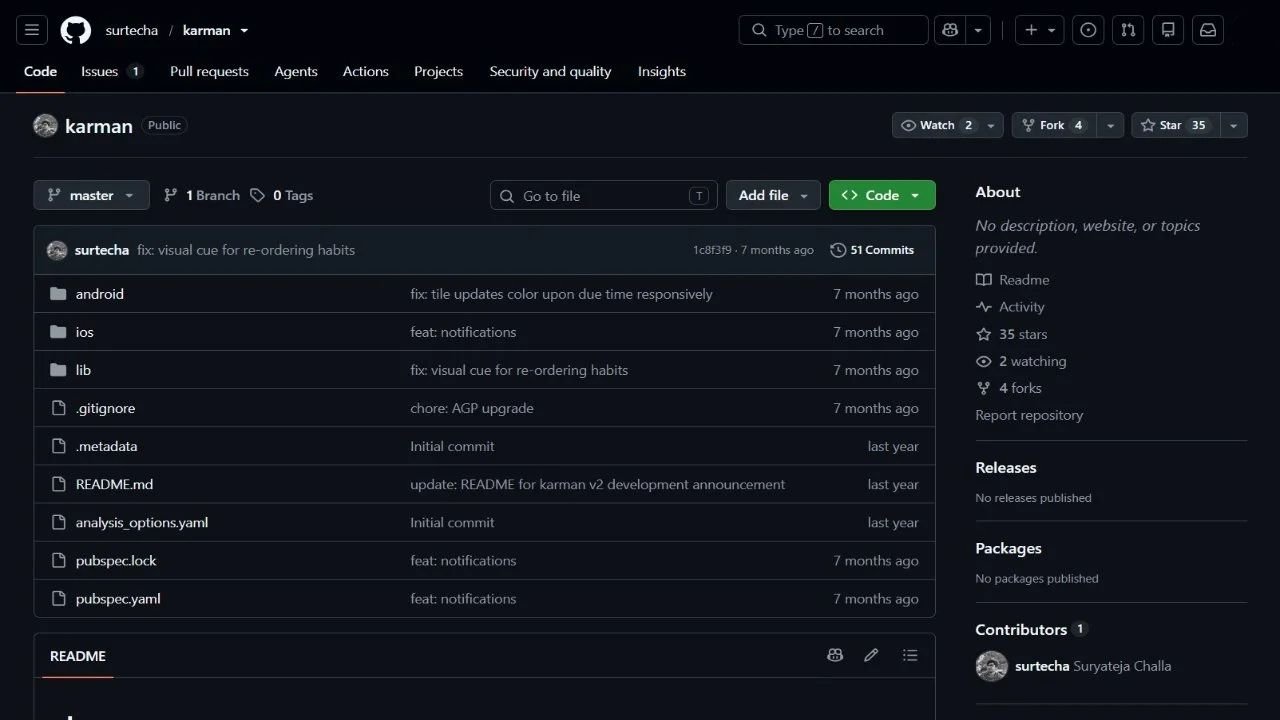Screen dimensions: 1280x720
Task: View the 1 Branch list
Action: tap(202, 195)
